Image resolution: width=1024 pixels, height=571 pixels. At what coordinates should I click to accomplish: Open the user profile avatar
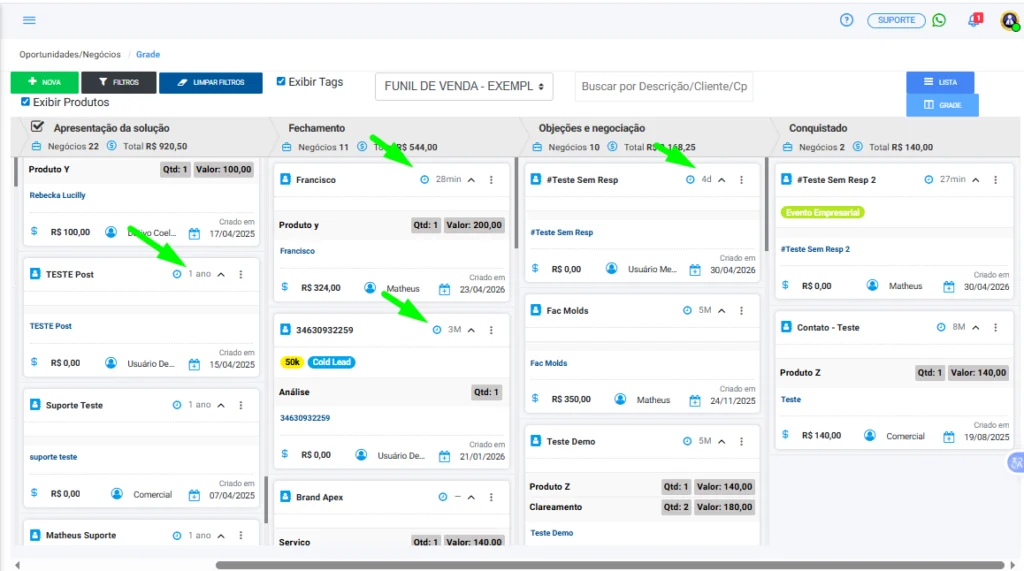coord(1010,21)
